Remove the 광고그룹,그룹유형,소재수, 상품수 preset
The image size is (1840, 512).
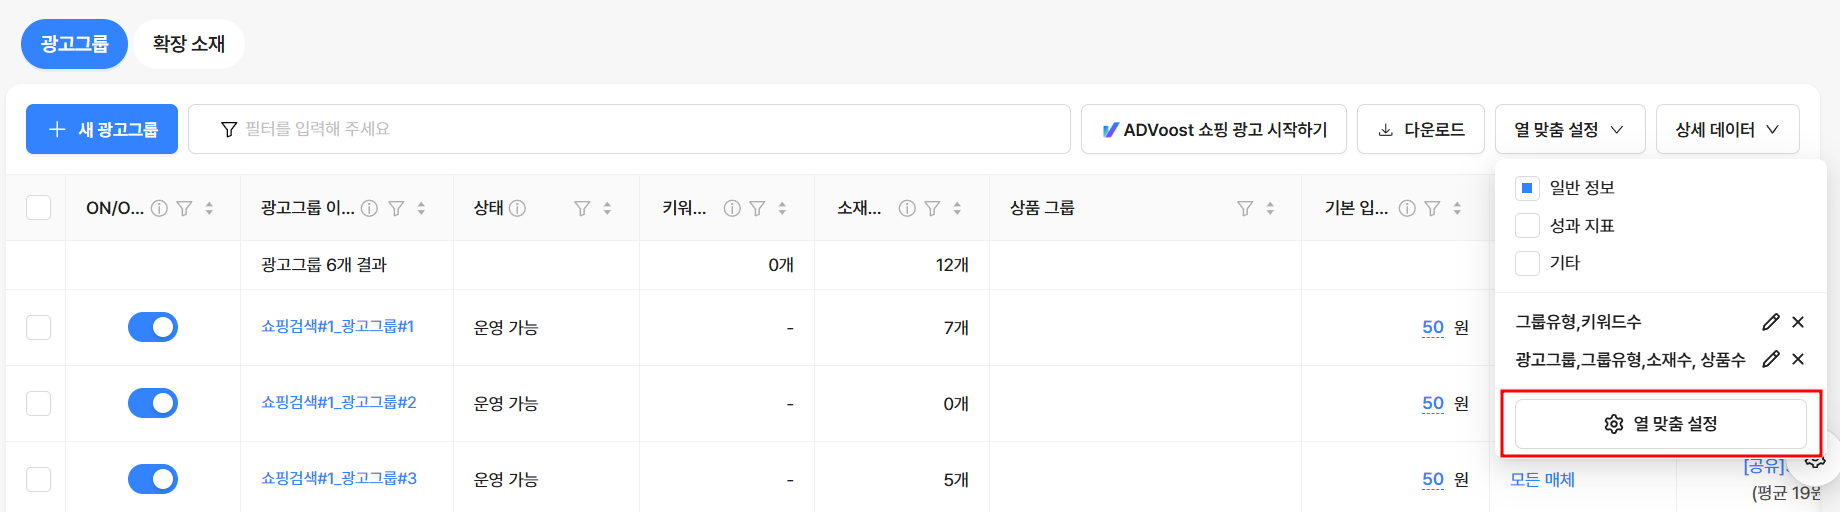tap(1798, 359)
